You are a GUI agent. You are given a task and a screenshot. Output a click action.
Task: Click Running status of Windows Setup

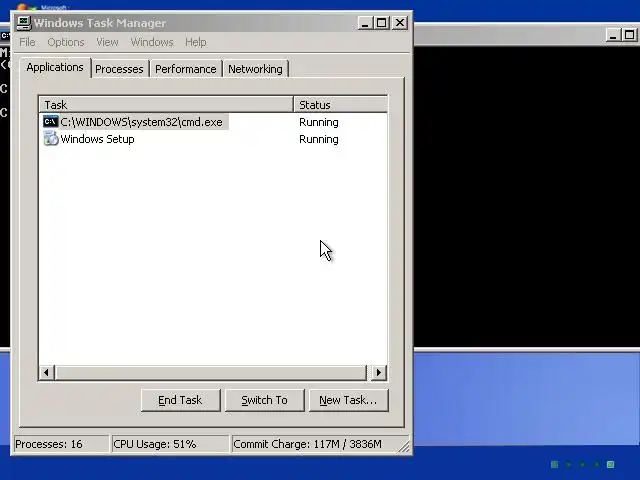point(318,139)
